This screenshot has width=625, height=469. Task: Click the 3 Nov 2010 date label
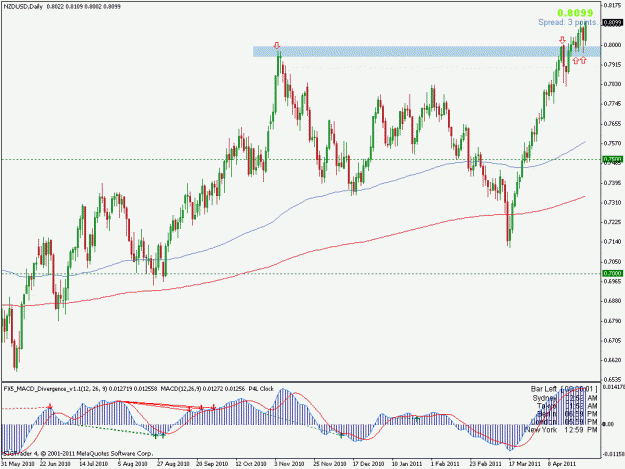[289, 464]
